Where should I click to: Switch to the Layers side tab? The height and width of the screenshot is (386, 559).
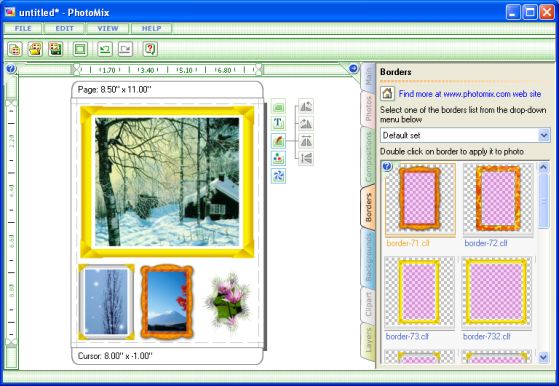[x=368, y=341]
